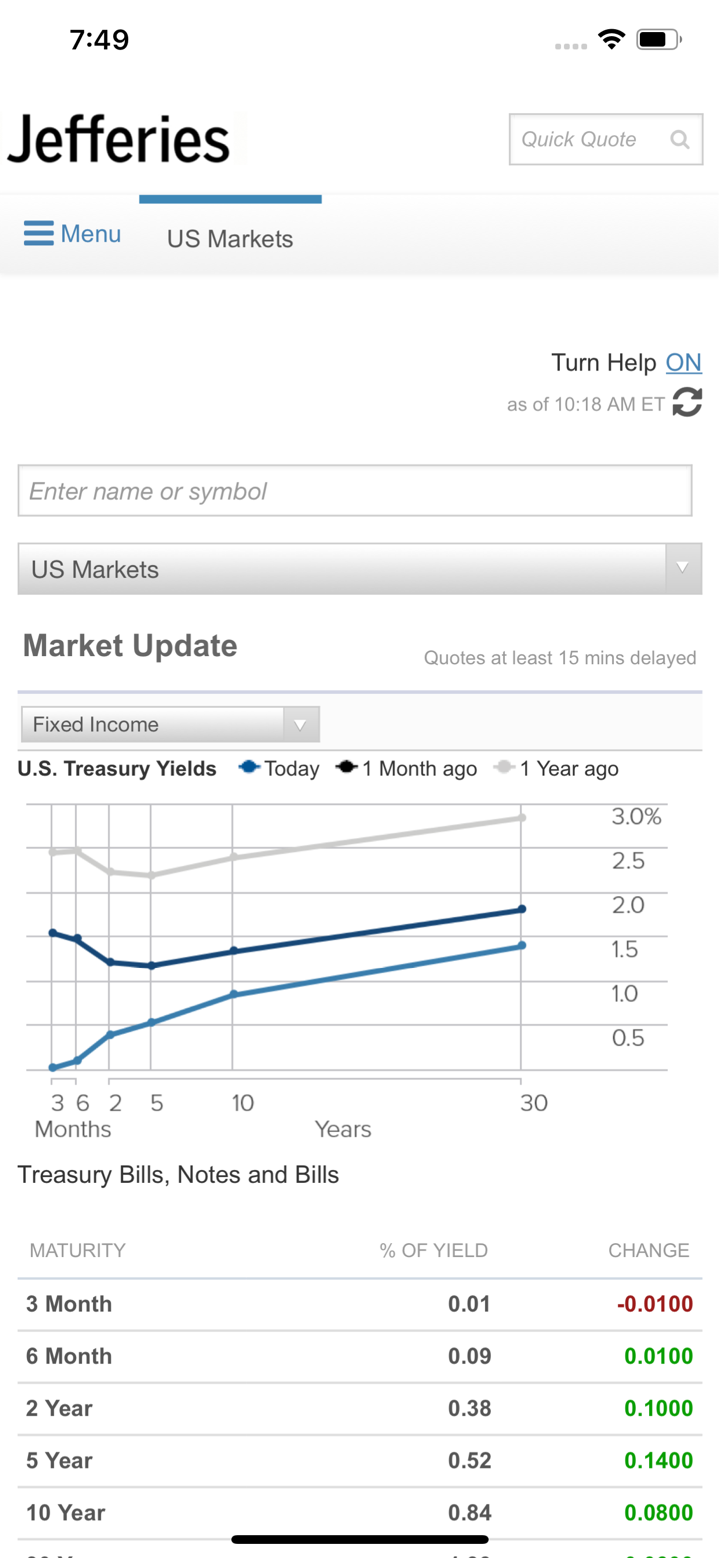The height and width of the screenshot is (1558, 720).
Task: Open the Menu label in navigation
Action: point(91,234)
